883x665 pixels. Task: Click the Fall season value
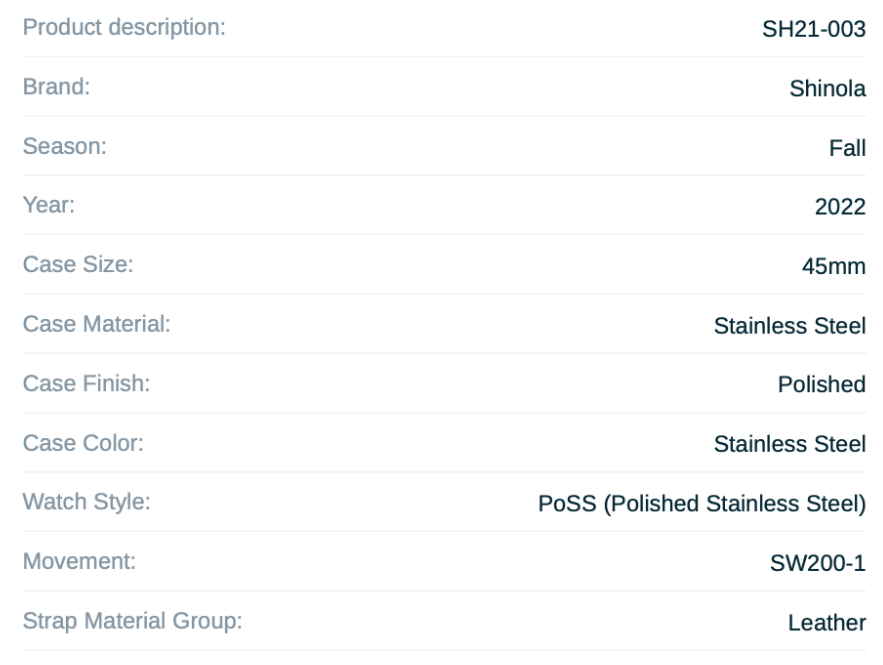[847, 148]
